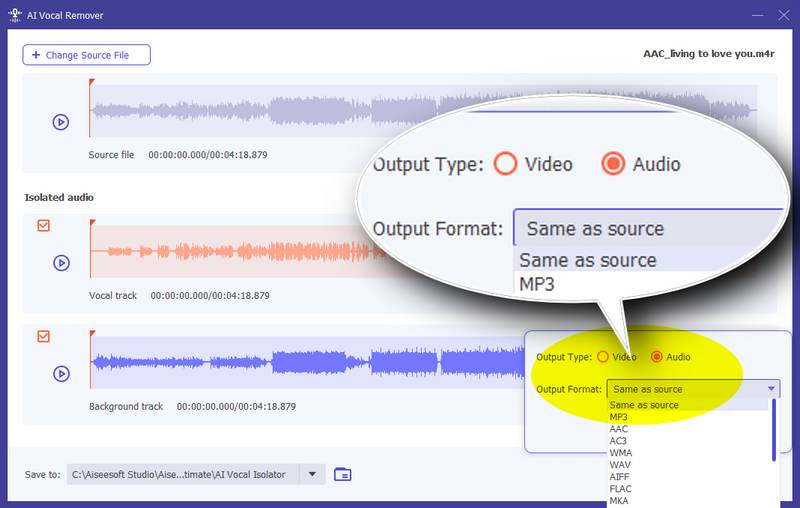Choose MP3 from the format list
This screenshot has height=508, width=800.
pyautogui.click(x=619, y=417)
